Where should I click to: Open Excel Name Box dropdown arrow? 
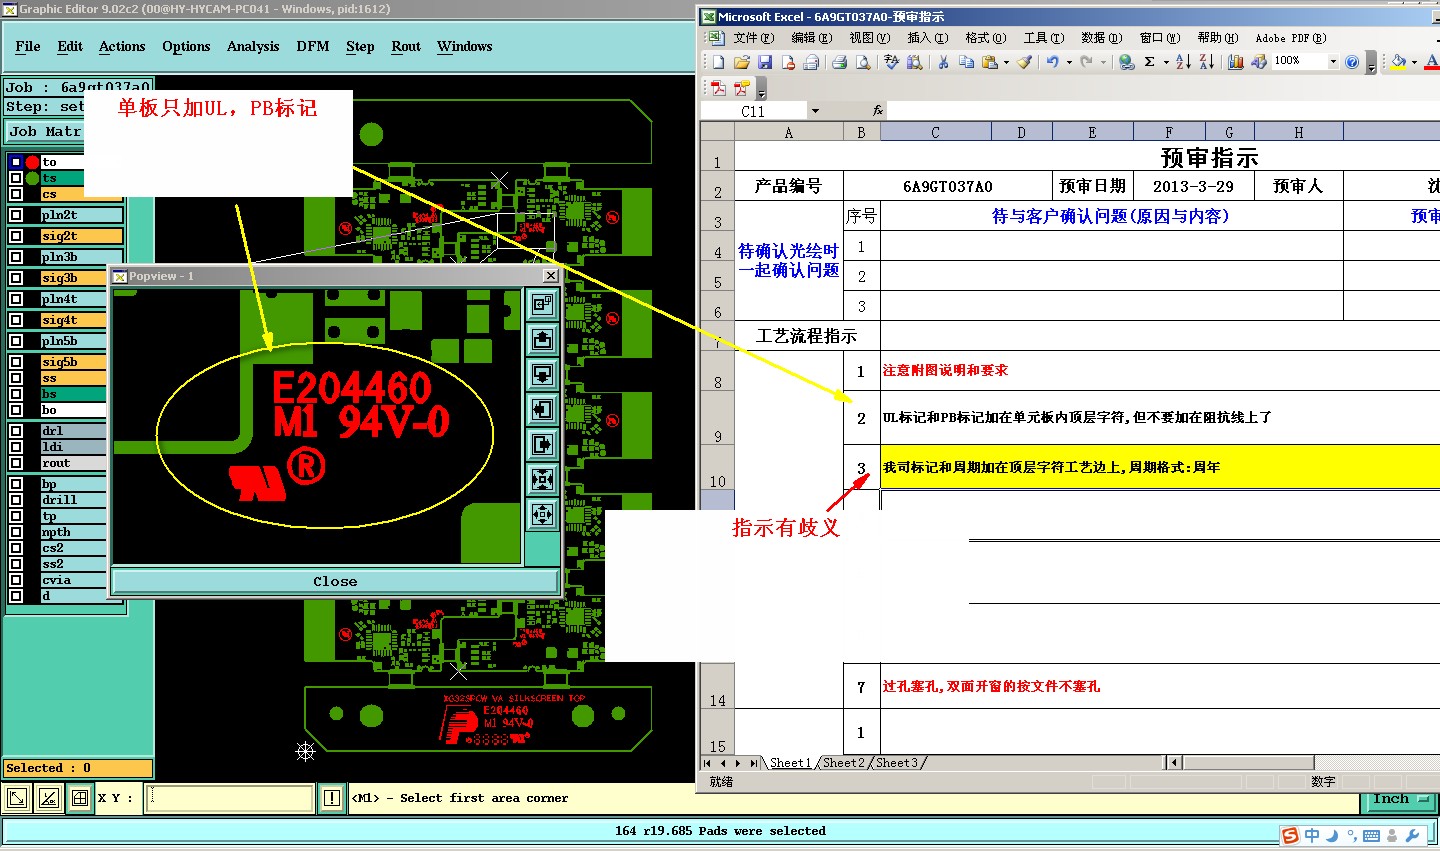tap(815, 111)
